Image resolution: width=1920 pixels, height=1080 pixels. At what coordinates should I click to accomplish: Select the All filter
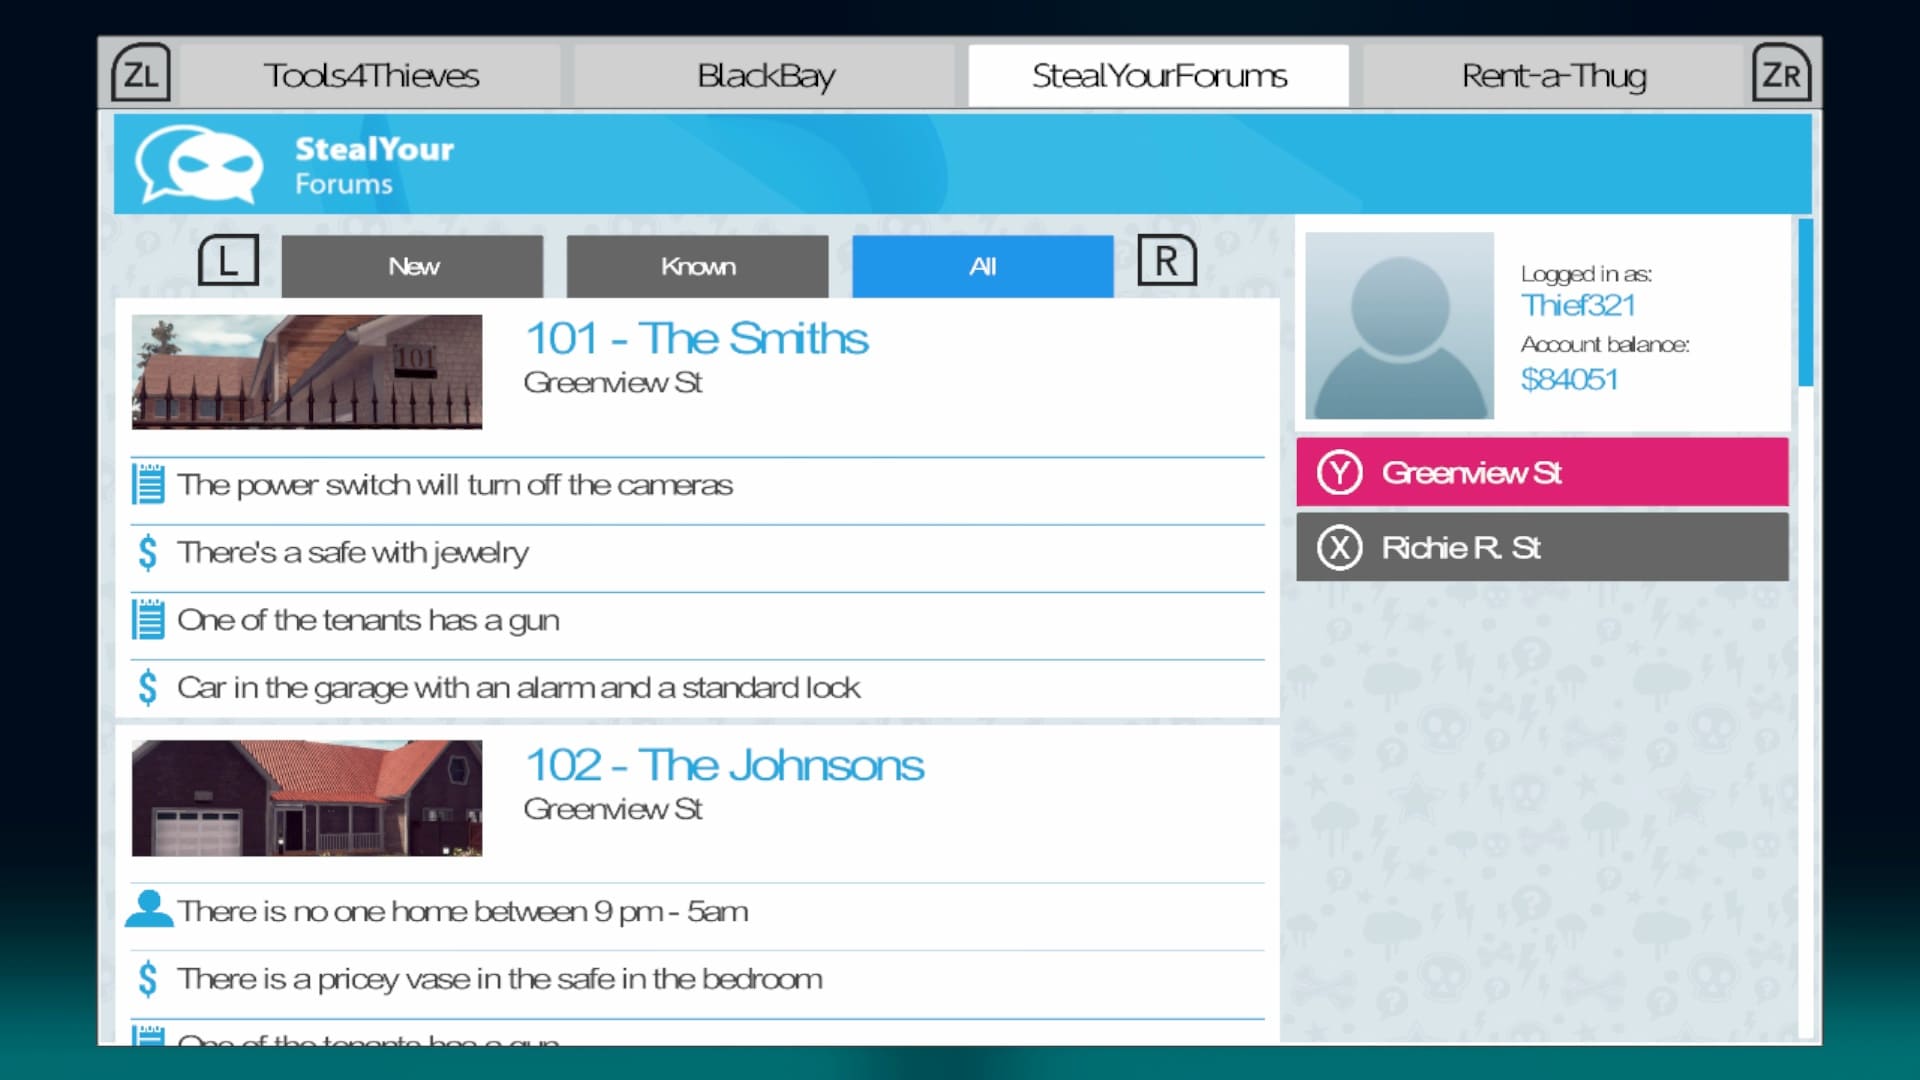click(982, 266)
